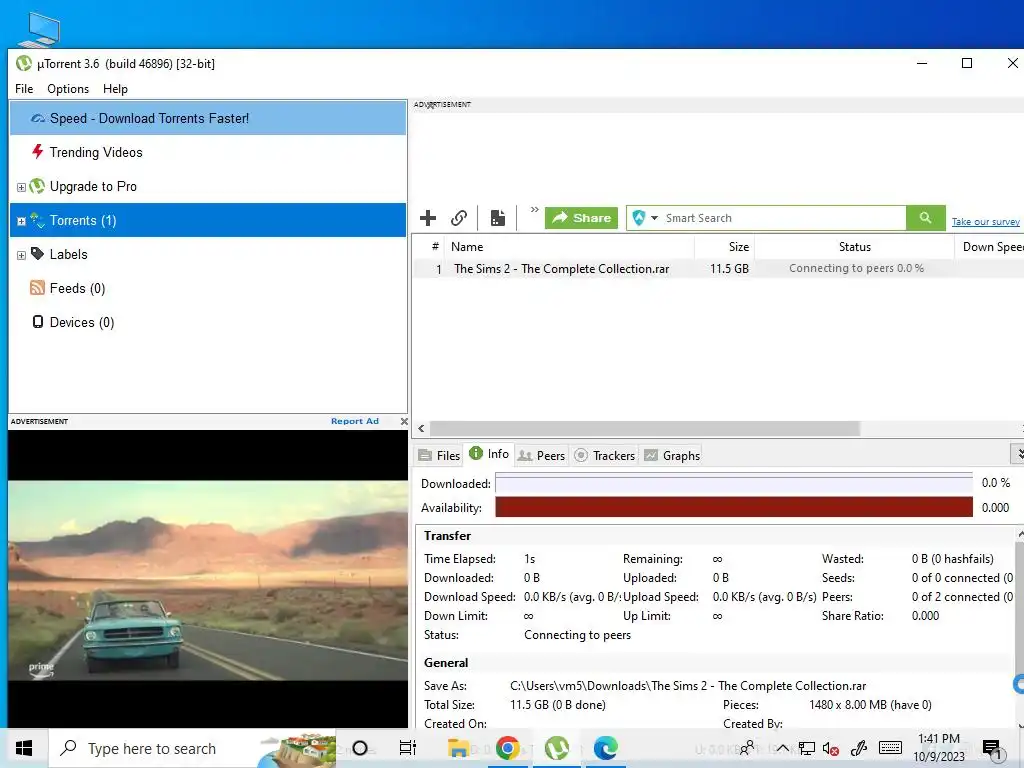Click the red Availability bar

tap(733, 507)
